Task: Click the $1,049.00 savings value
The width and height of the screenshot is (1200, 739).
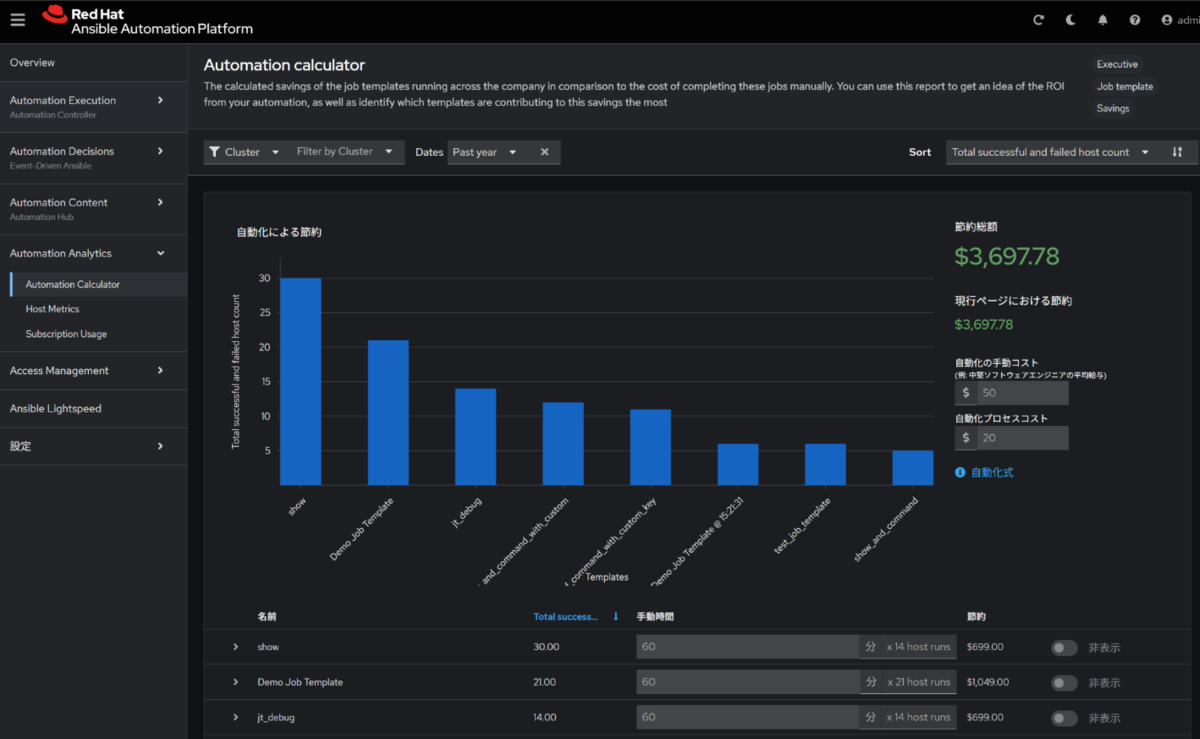Action: click(x=988, y=682)
